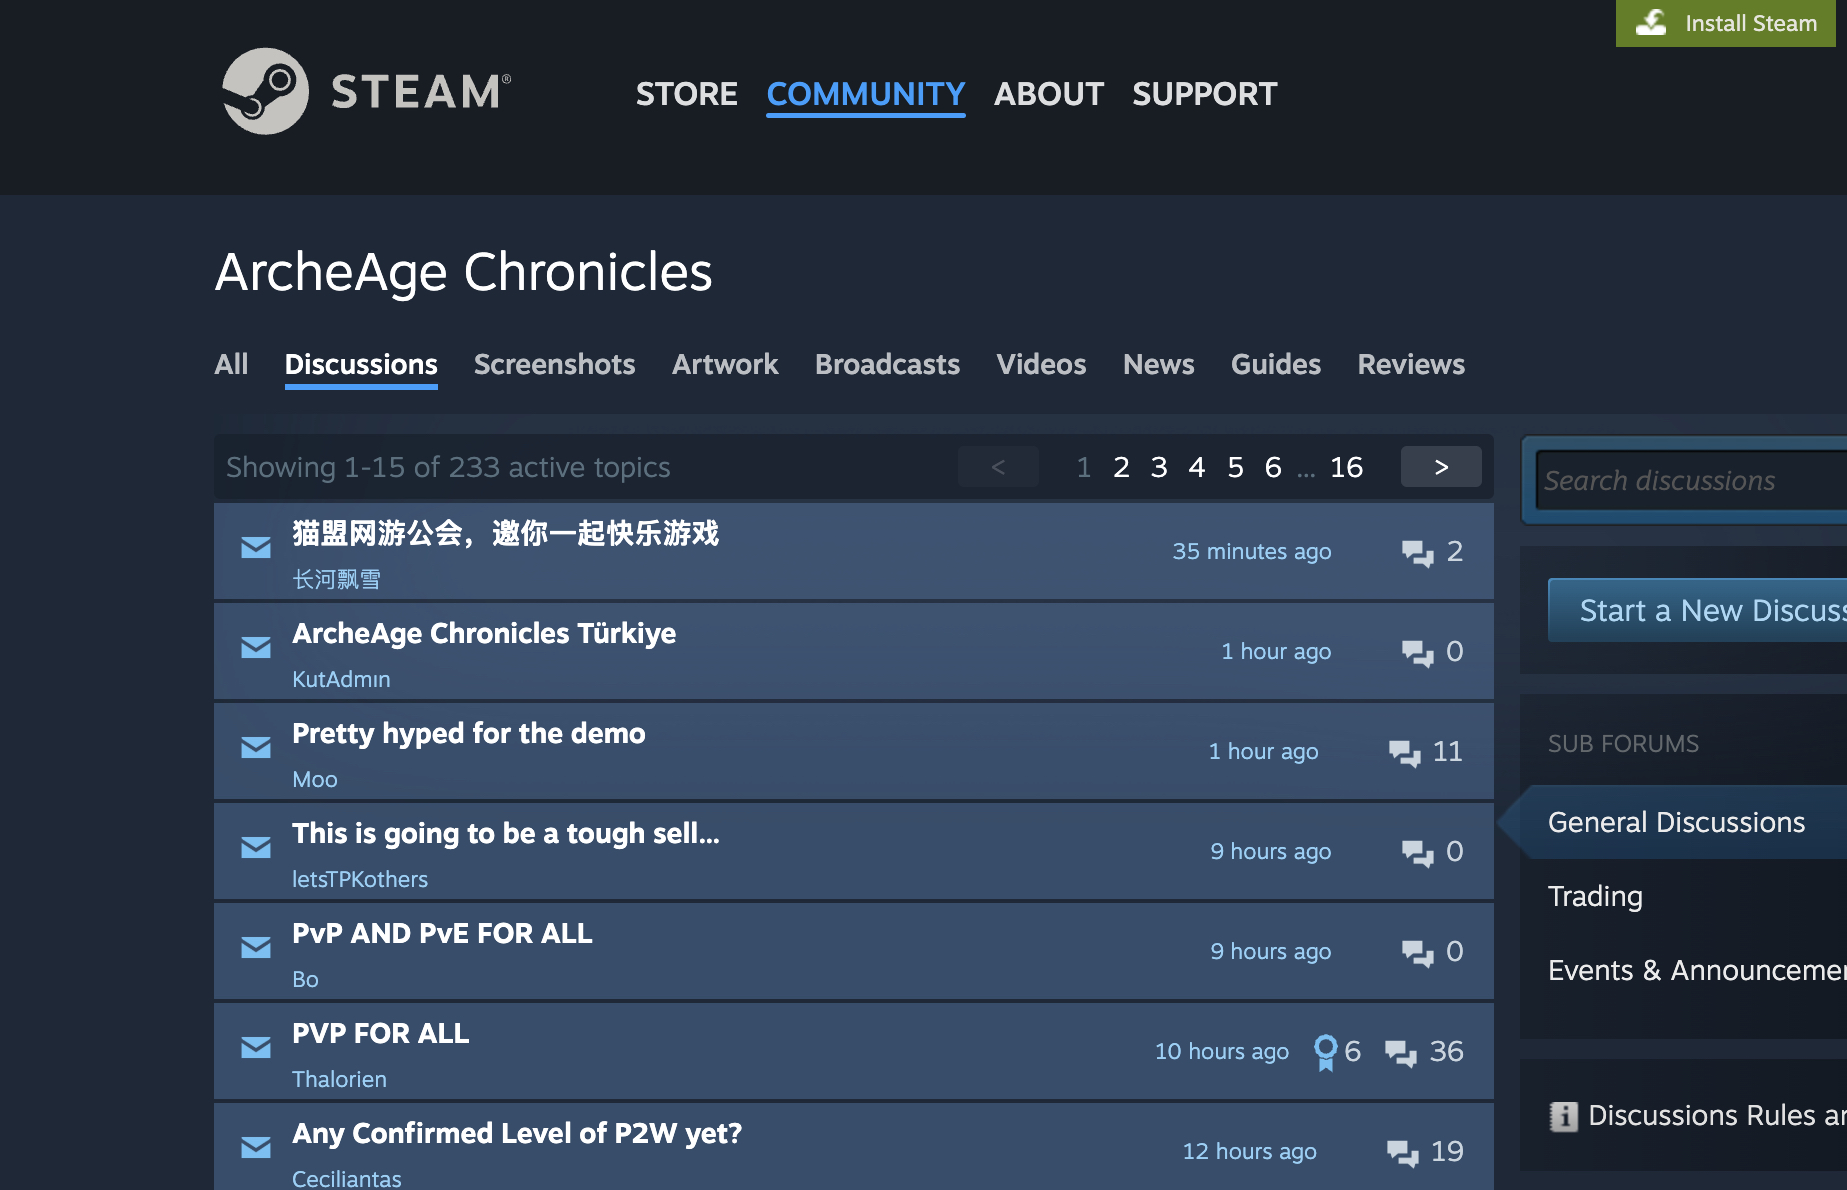1847x1190 pixels.
Task: Switch to the Videos tab
Action: click(x=1041, y=364)
